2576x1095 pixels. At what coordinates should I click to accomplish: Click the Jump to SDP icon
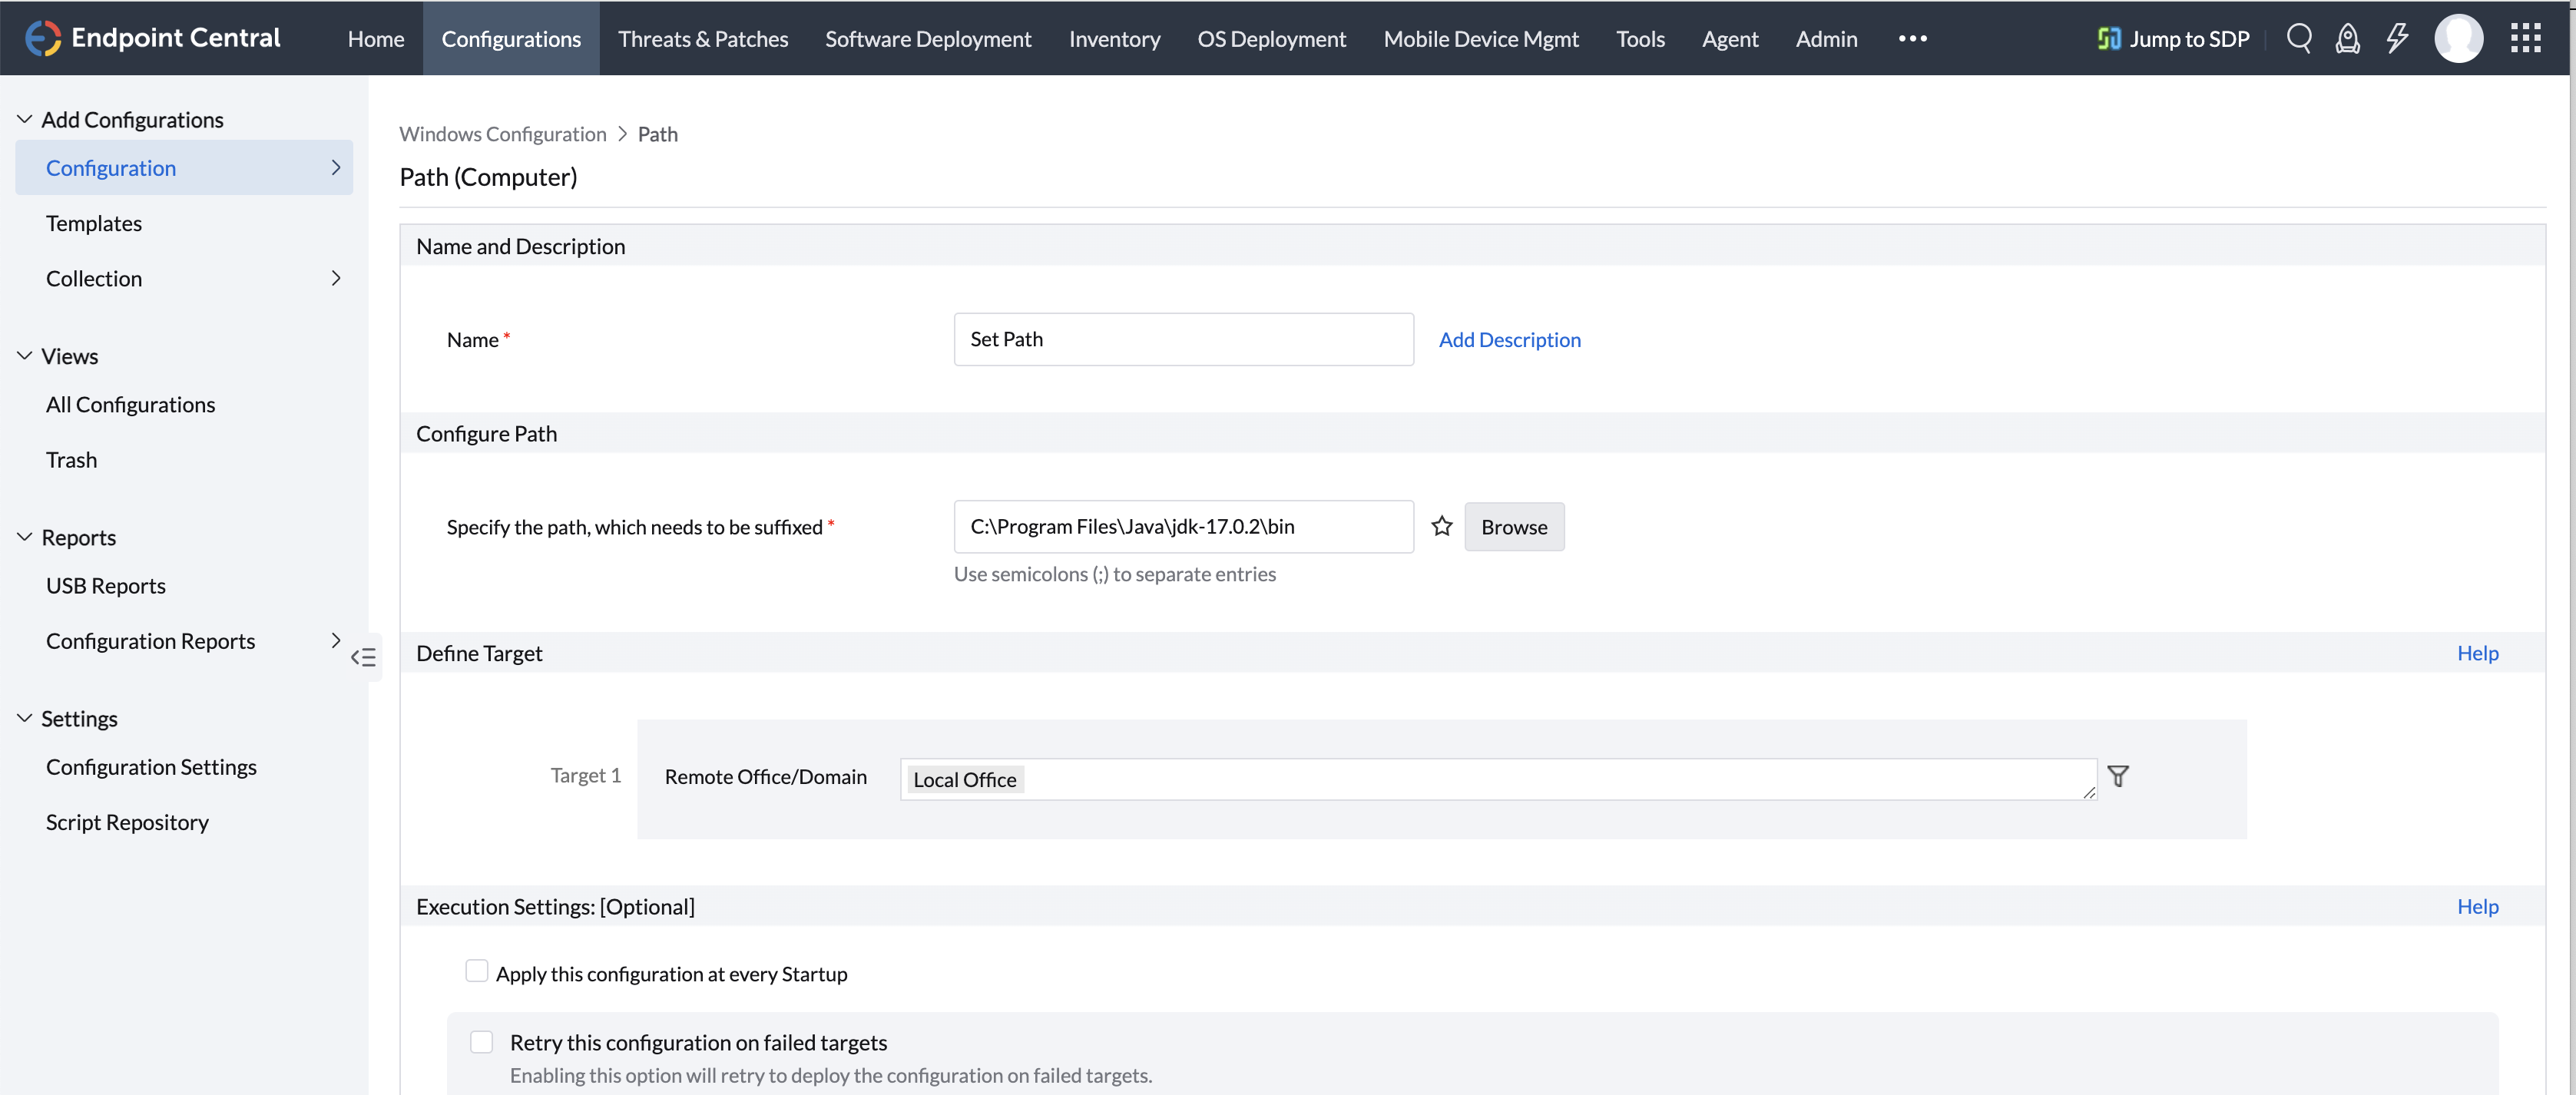coord(2108,38)
